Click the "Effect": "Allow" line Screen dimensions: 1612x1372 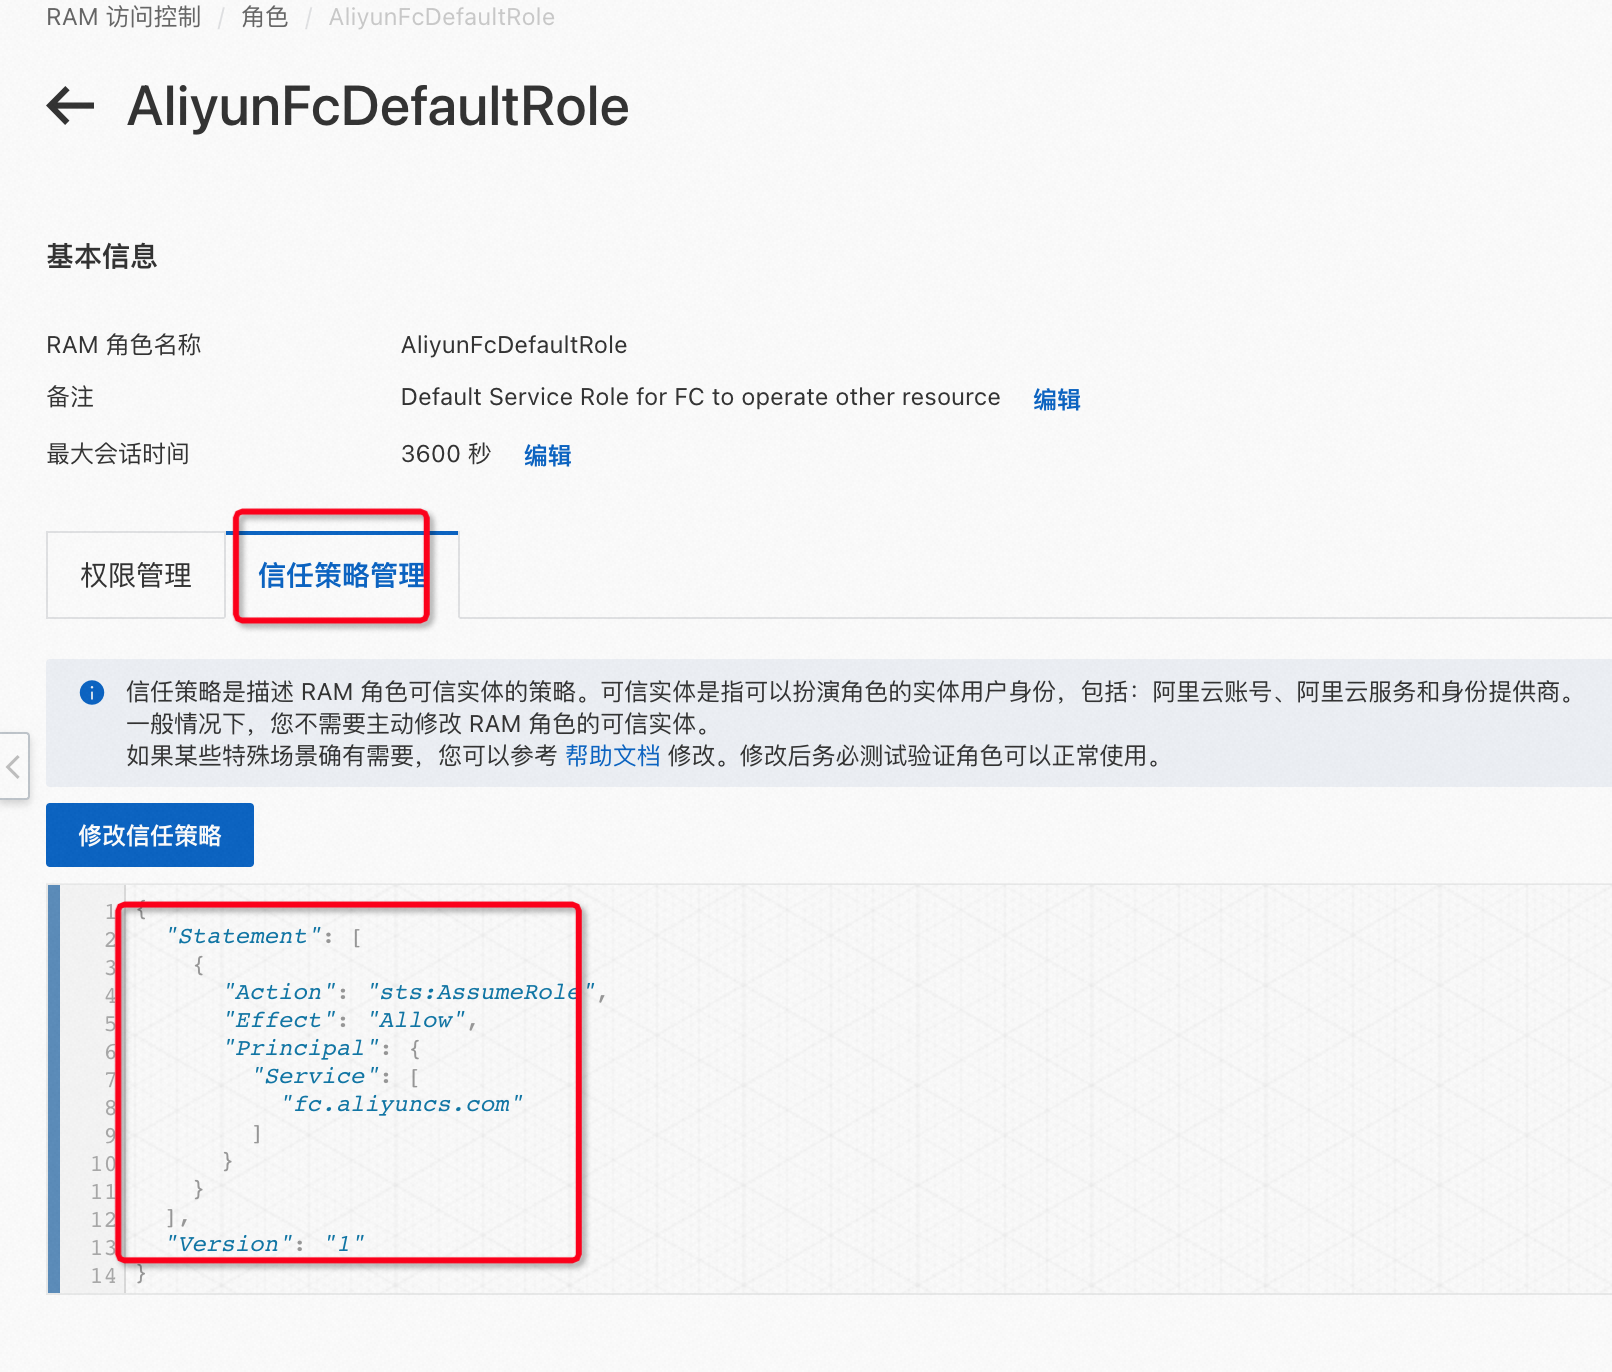click(350, 1020)
